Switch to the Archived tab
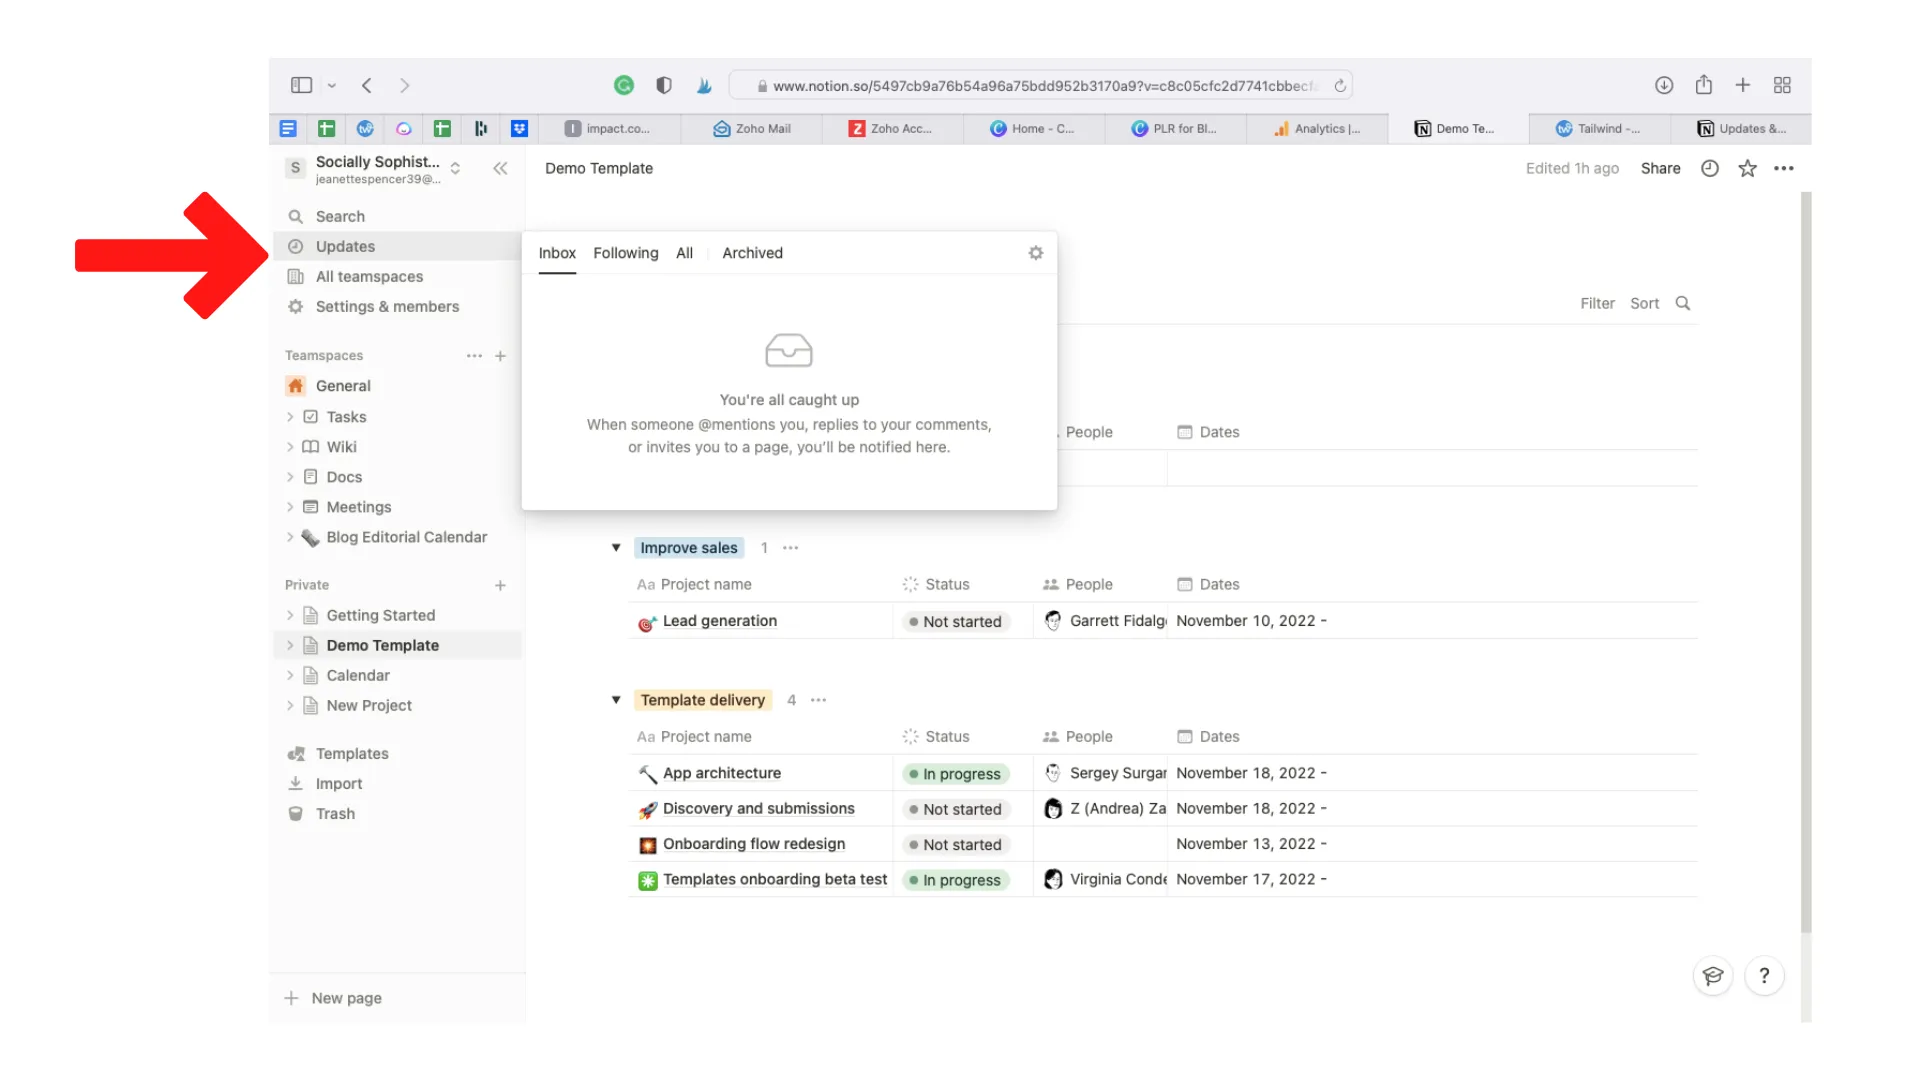Viewport: 1920px width, 1080px height. [x=752, y=253]
